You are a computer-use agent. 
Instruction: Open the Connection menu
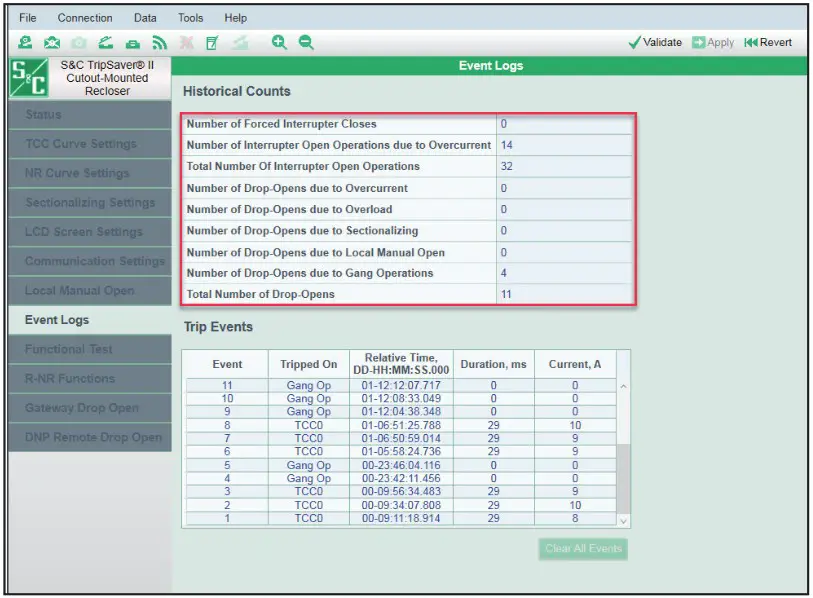(85, 18)
